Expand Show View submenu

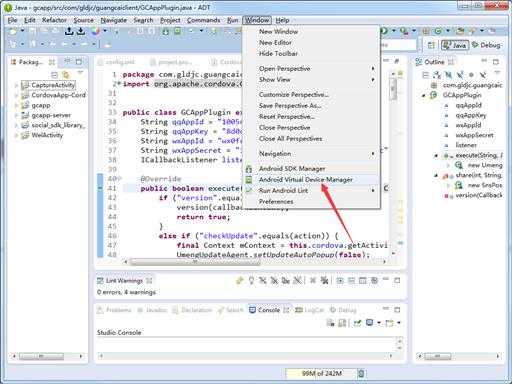click(x=310, y=80)
